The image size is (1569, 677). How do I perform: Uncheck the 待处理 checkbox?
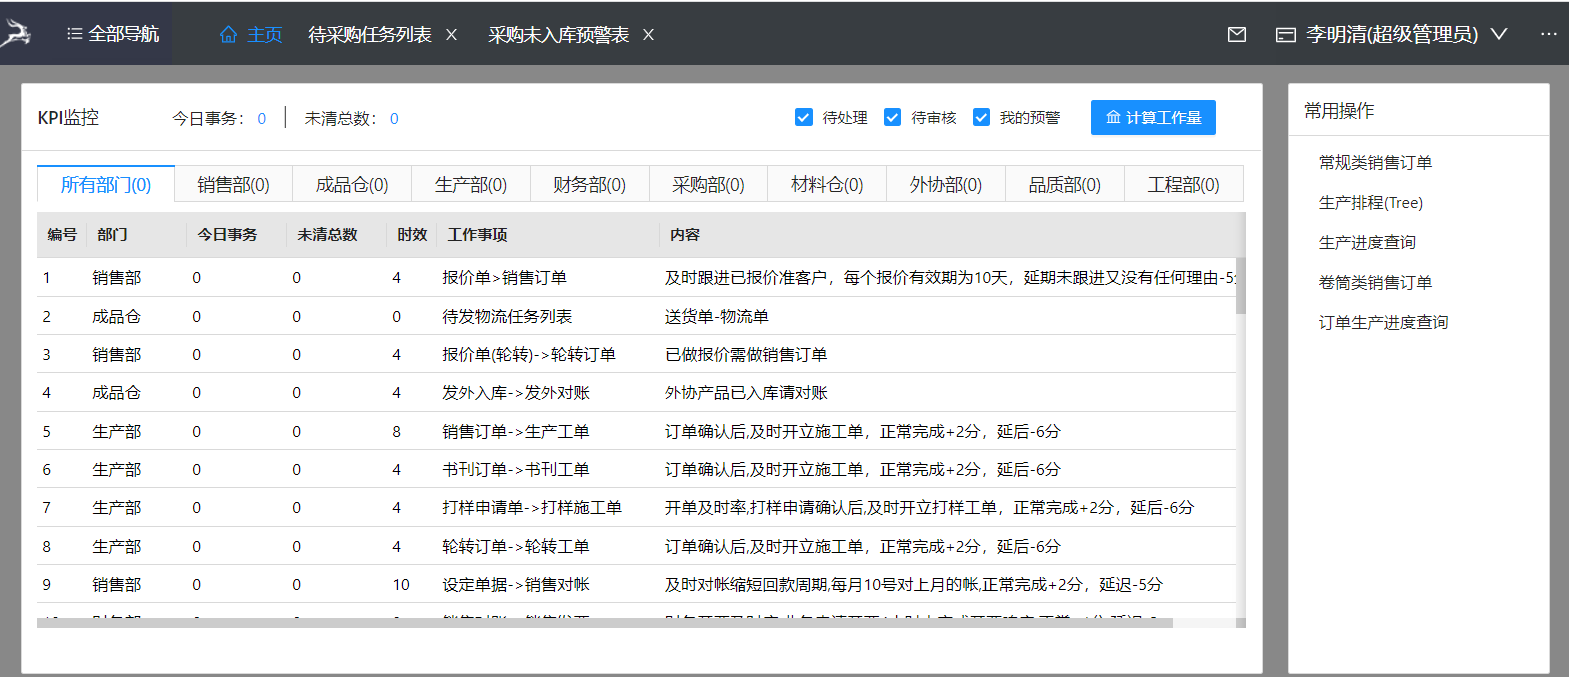tap(804, 117)
